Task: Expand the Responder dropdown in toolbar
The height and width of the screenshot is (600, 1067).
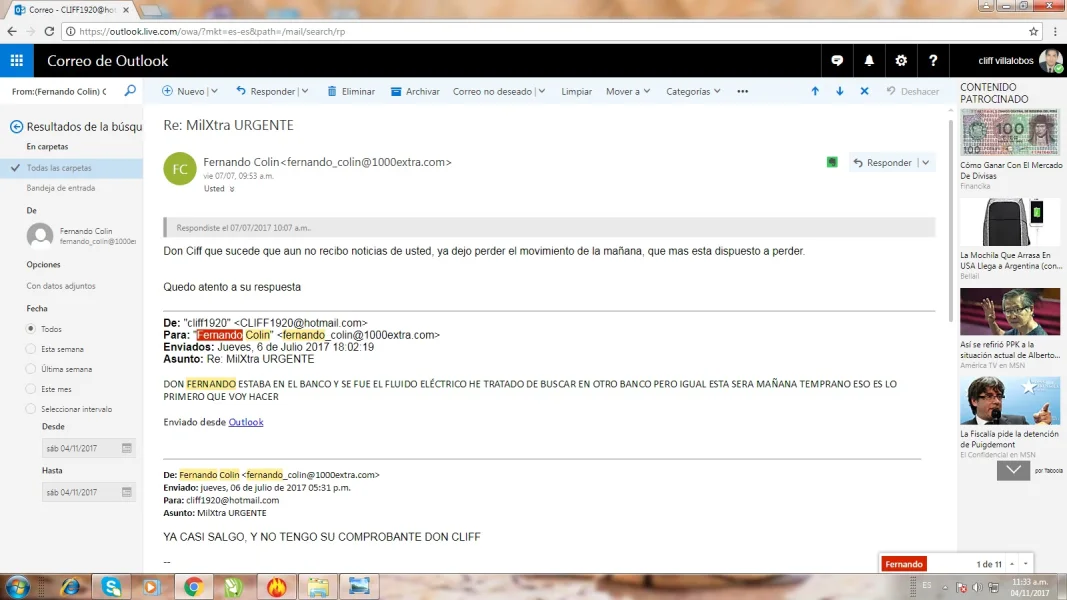Action: pos(304,91)
